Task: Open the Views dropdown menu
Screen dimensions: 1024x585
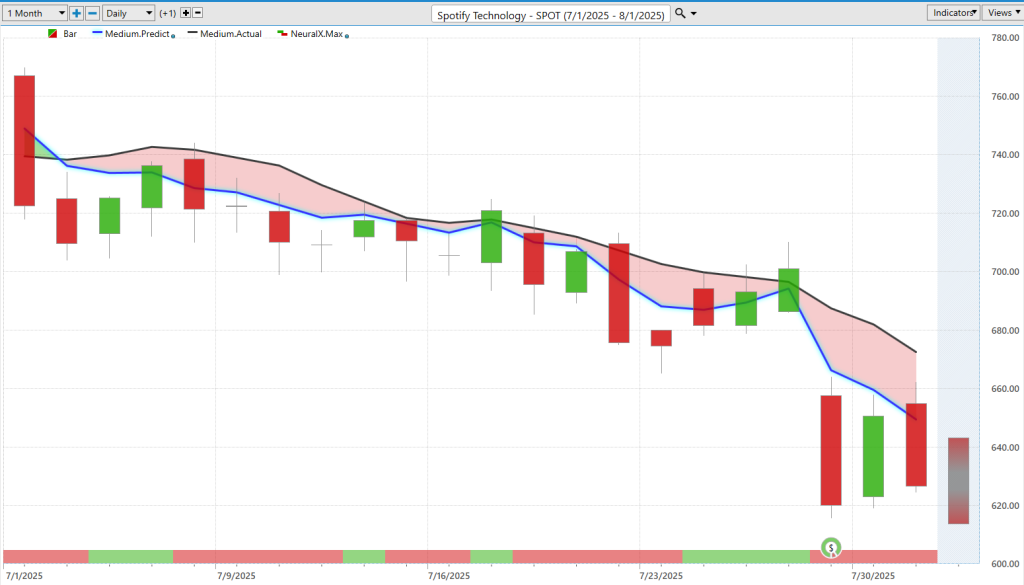Action: tap(1002, 12)
